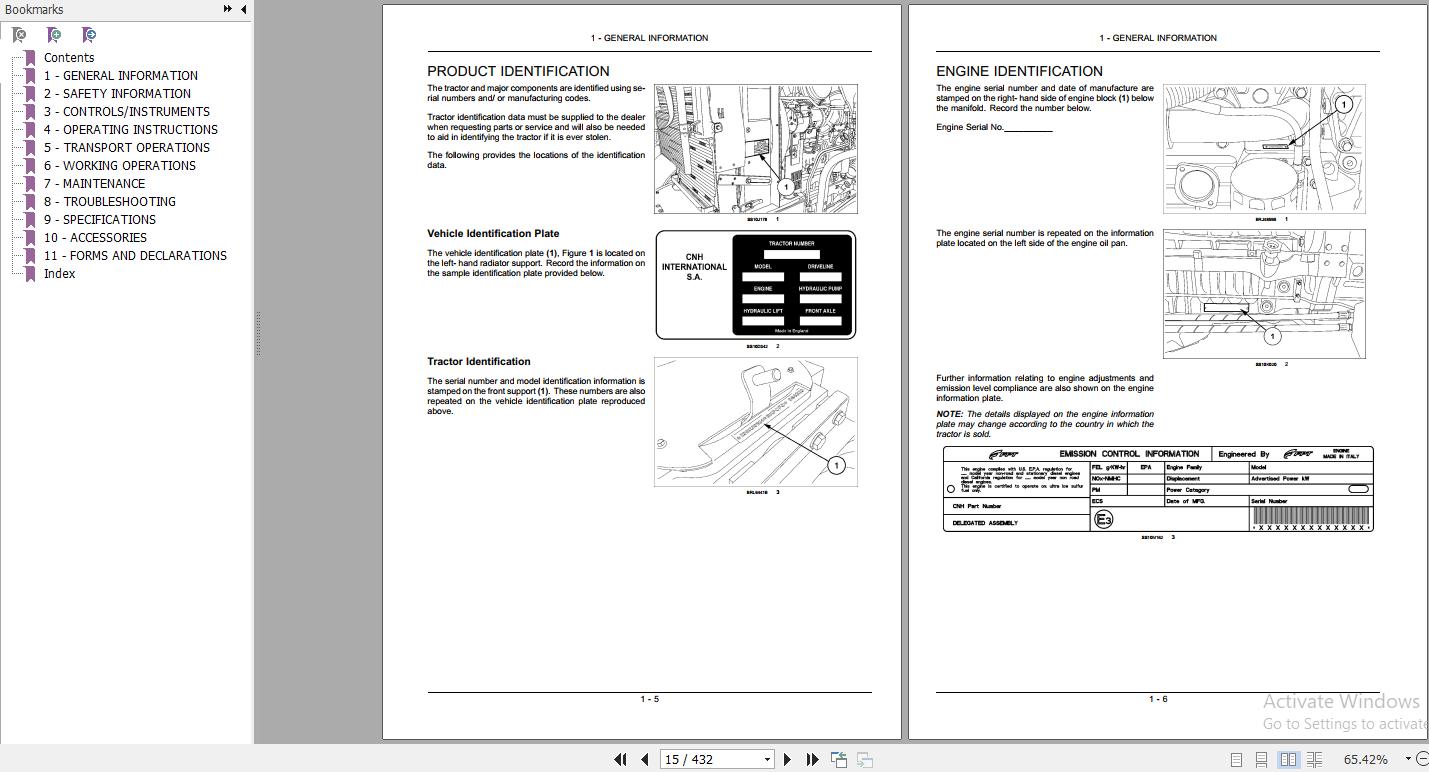This screenshot has width=1429, height=772.
Task: Toggle continuous scrolling layout
Action: click(x=1262, y=759)
